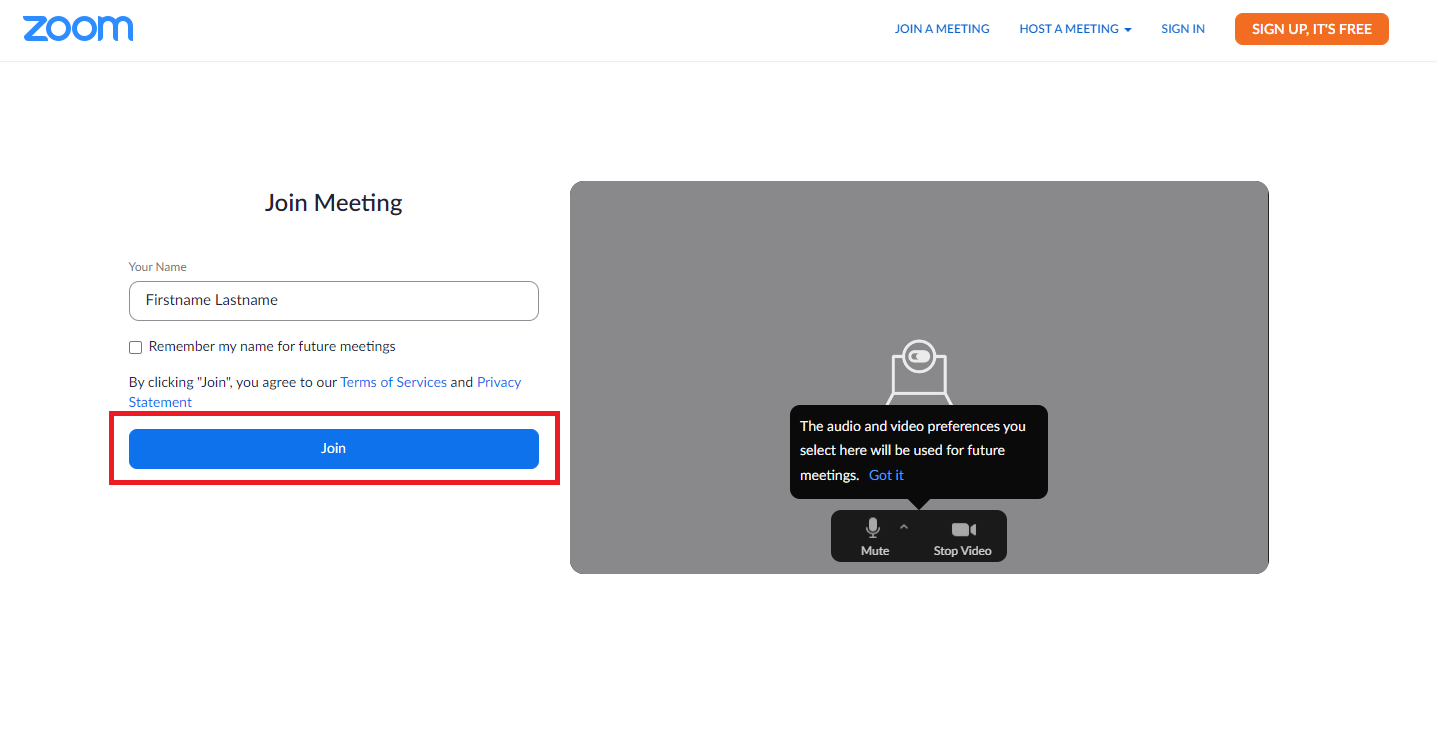Viewport: 1437px width, 750px height.
Task: Mute the microphone icon
Action: [873, 529]
